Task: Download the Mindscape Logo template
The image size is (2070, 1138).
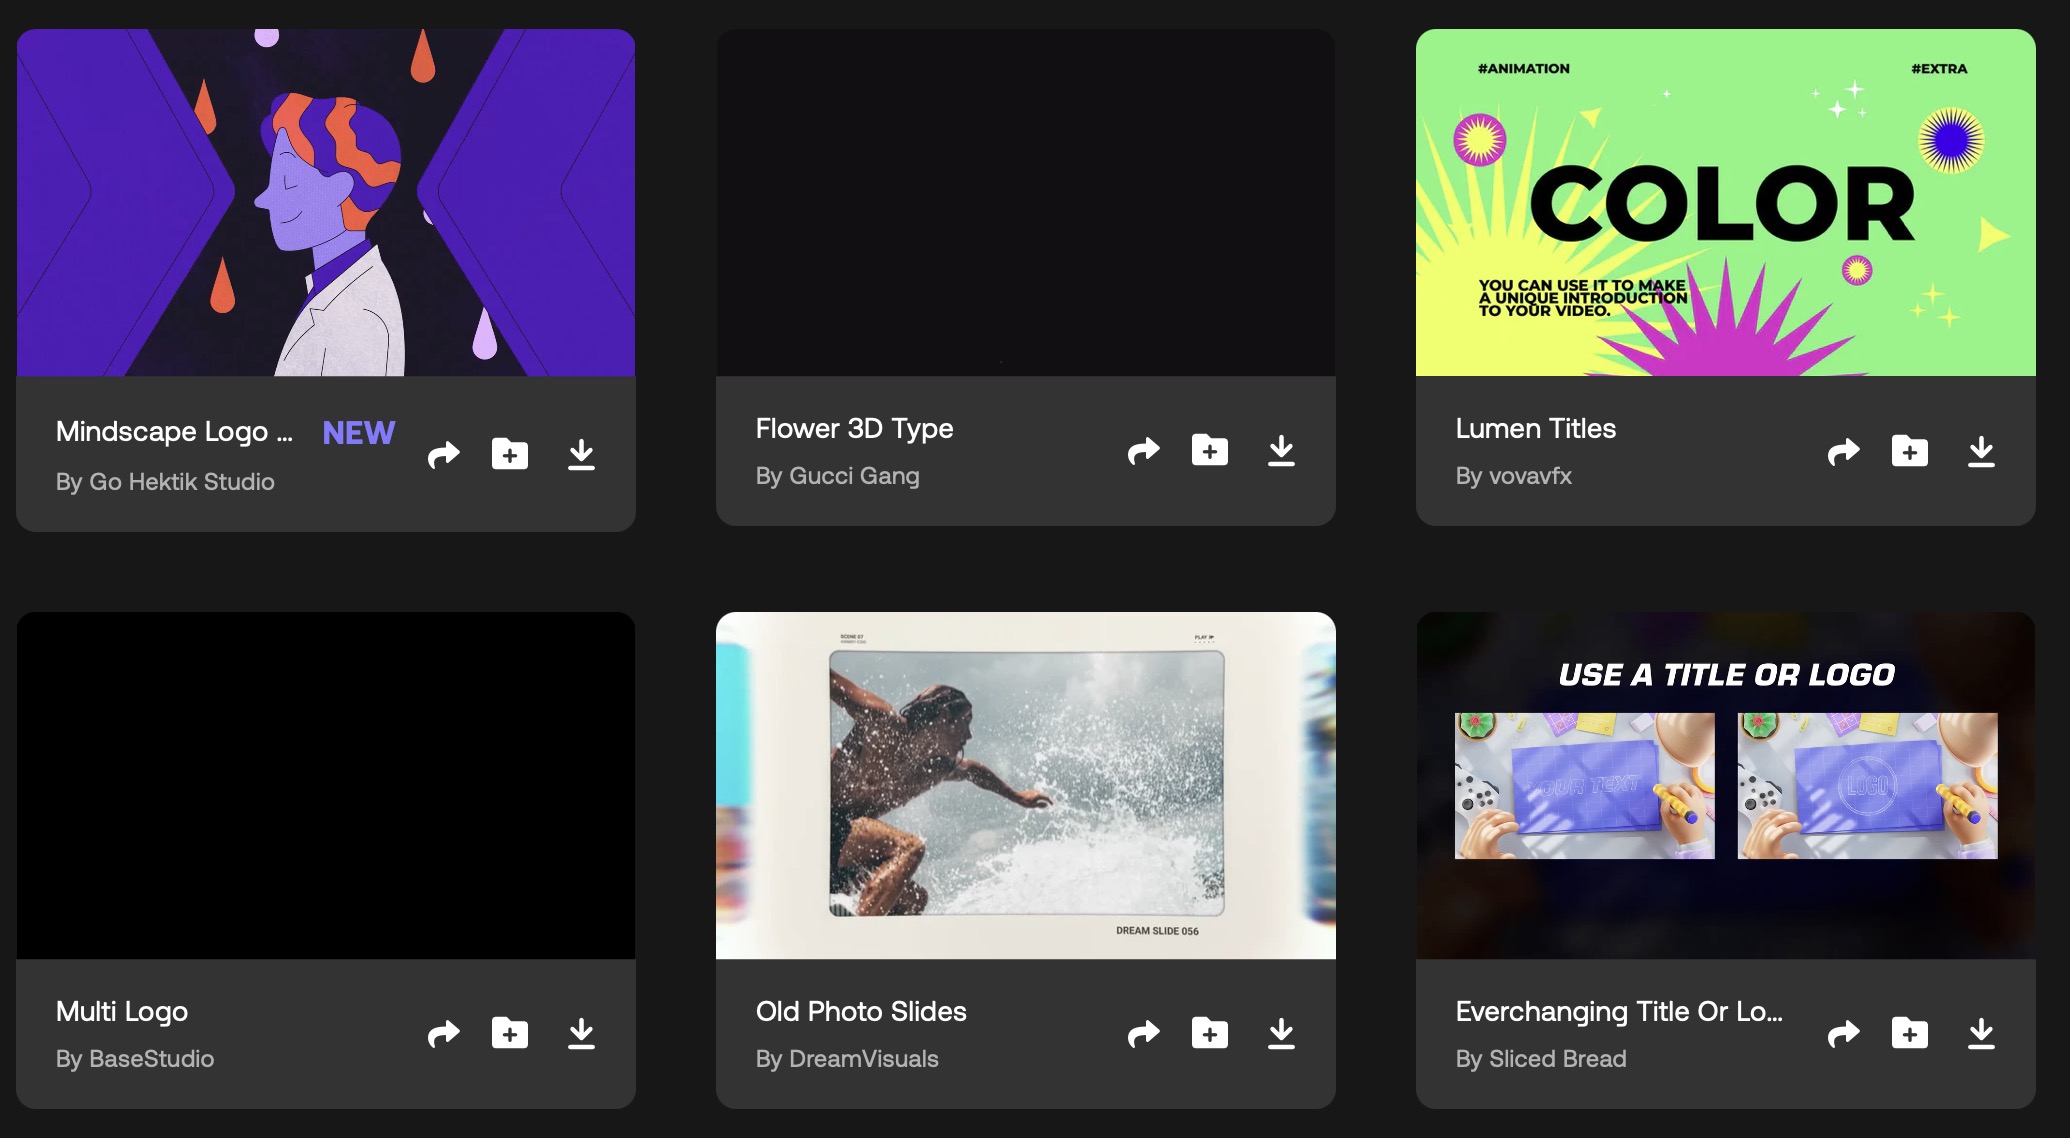Action: pos(581,455)
